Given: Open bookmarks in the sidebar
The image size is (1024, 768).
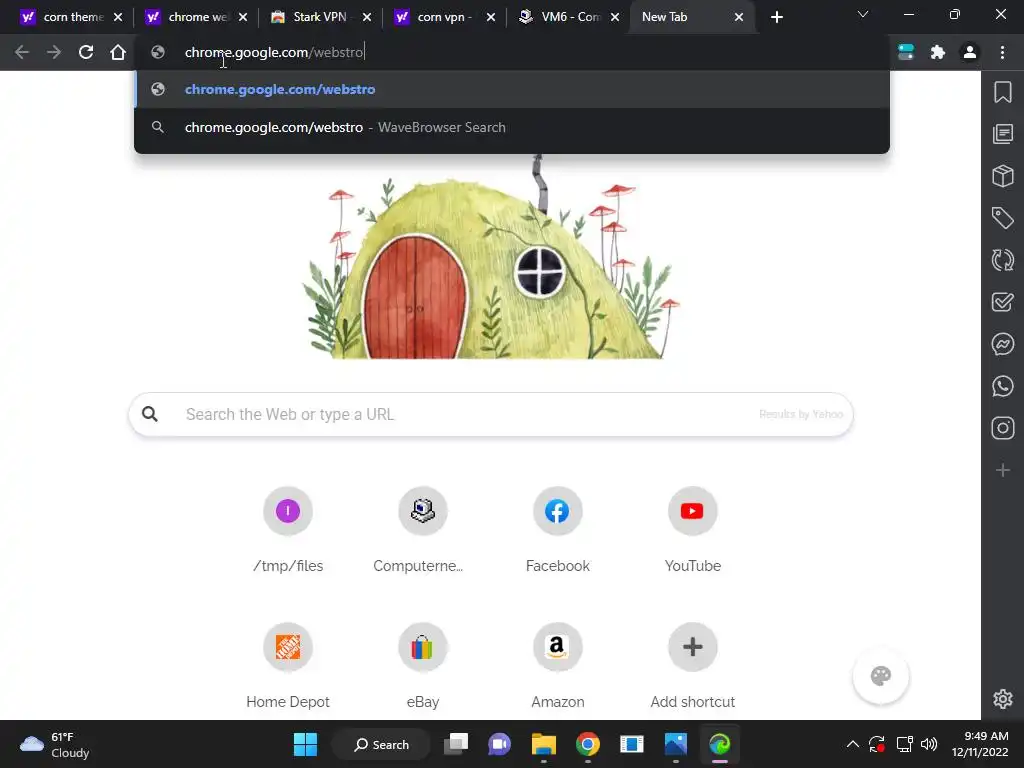Looking at the screenshot, I should tap(1003, 92).
